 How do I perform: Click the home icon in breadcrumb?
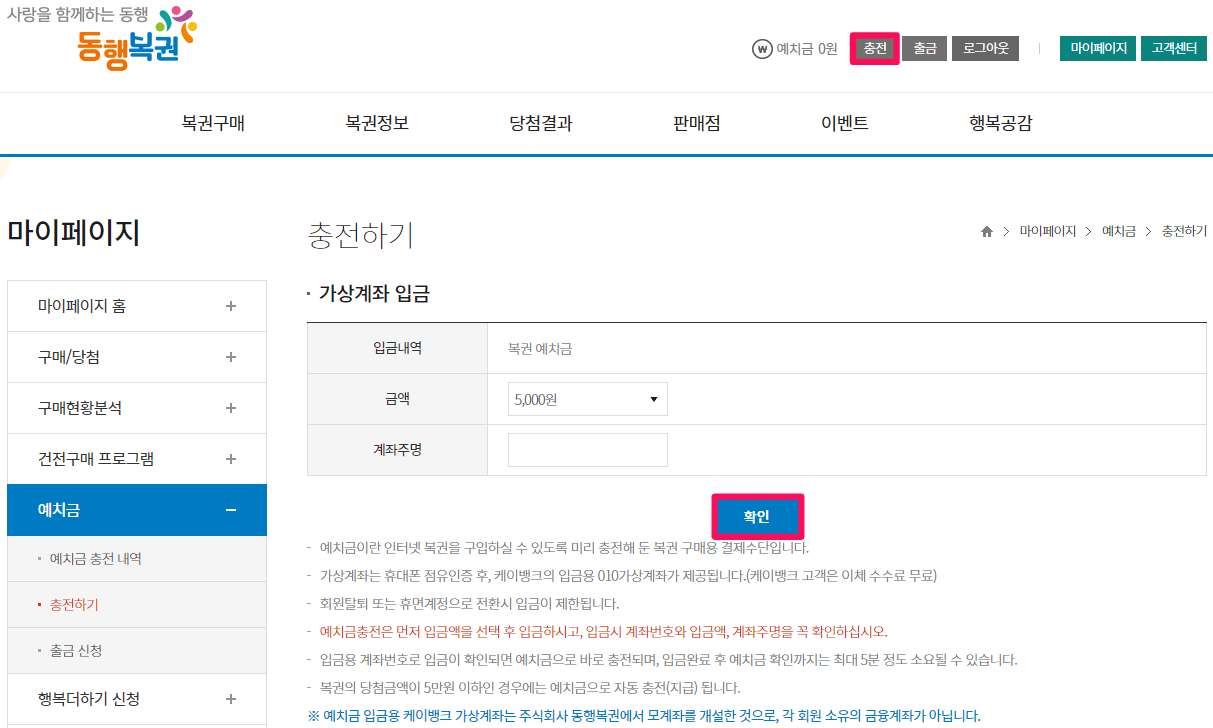987,231
